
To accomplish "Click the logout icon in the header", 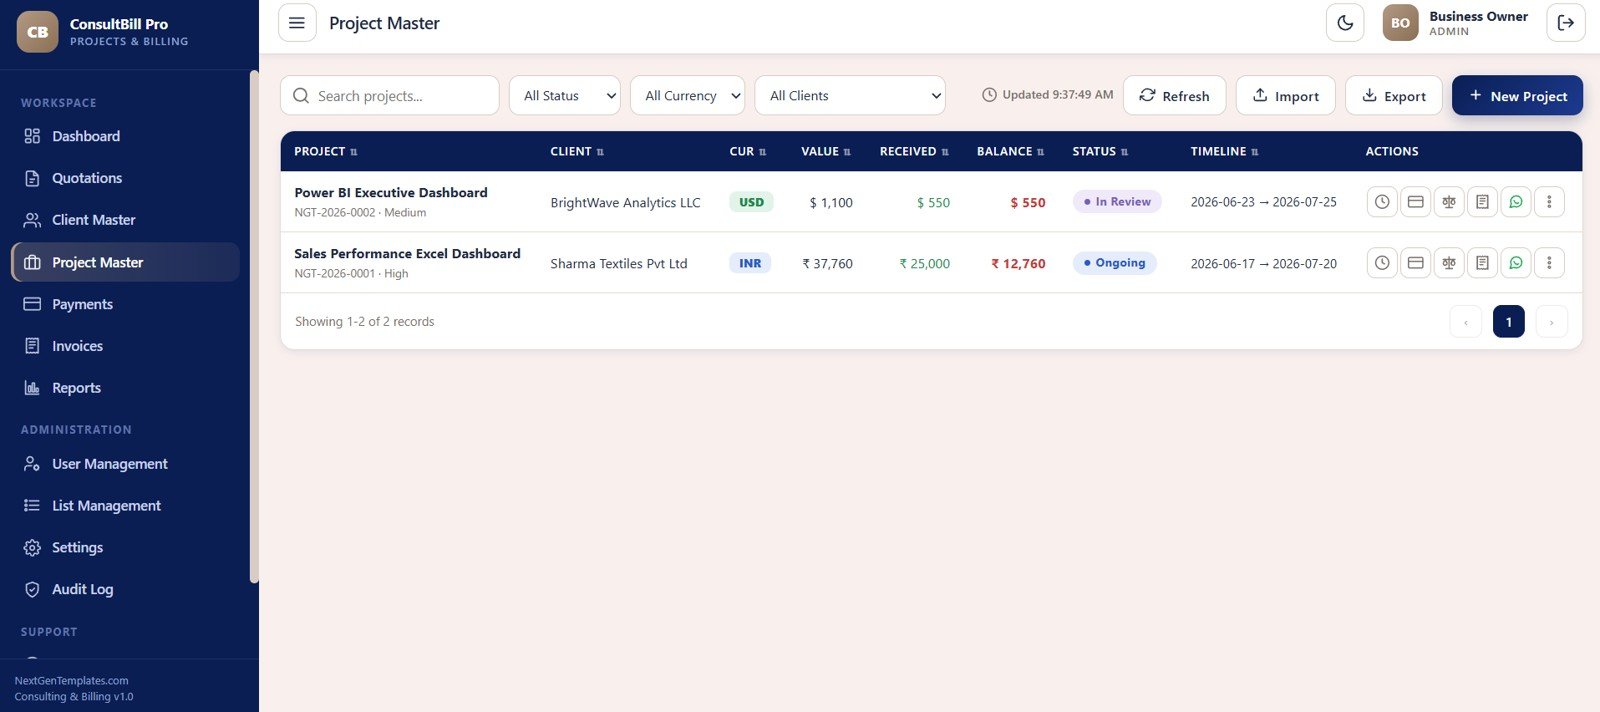I will click(1566, 23).
